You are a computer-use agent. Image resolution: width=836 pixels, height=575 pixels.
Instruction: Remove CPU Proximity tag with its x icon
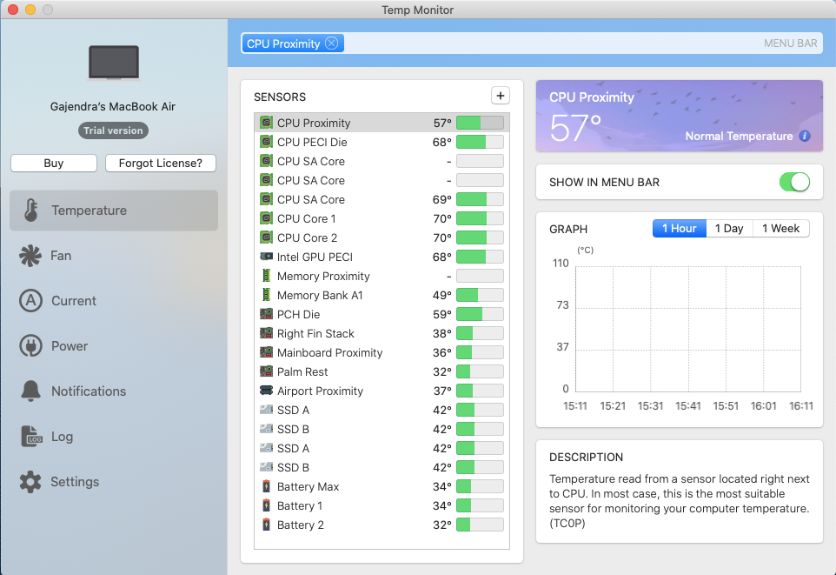pos(332,43)
